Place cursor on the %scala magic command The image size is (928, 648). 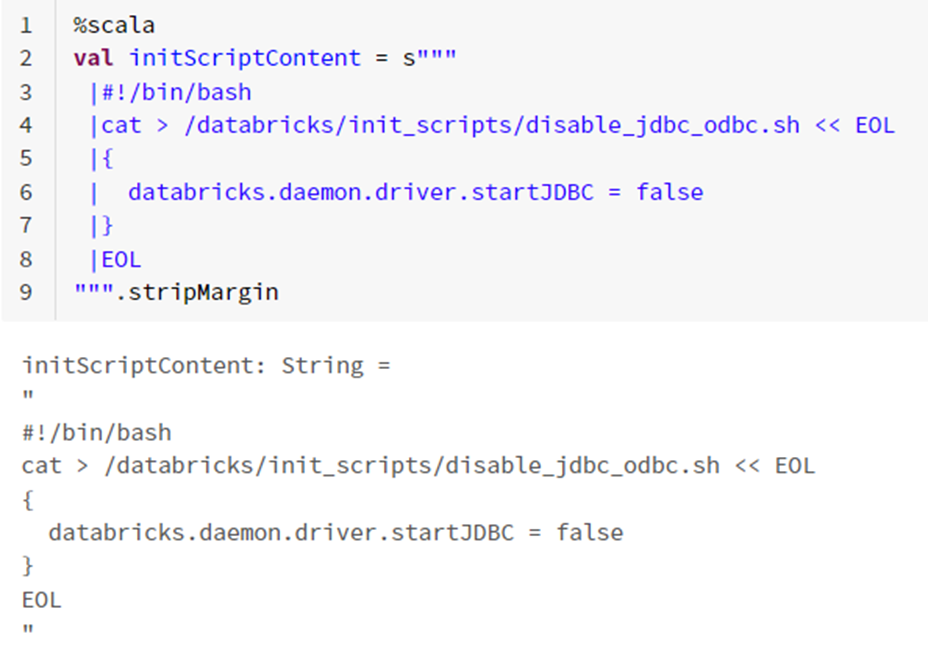(114, 25)
